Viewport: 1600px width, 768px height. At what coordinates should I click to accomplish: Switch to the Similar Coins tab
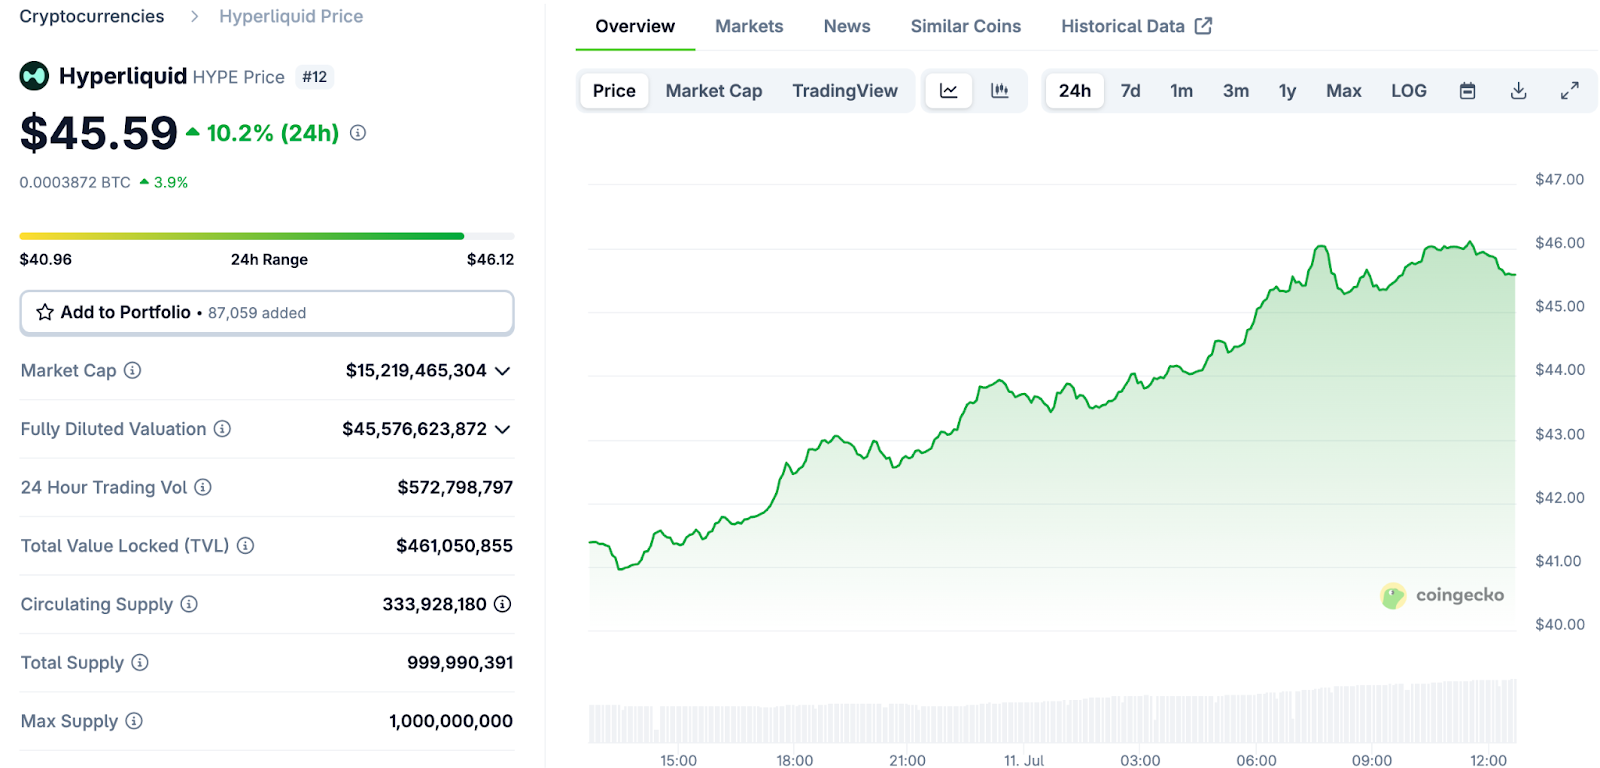(x=965, y=26)
